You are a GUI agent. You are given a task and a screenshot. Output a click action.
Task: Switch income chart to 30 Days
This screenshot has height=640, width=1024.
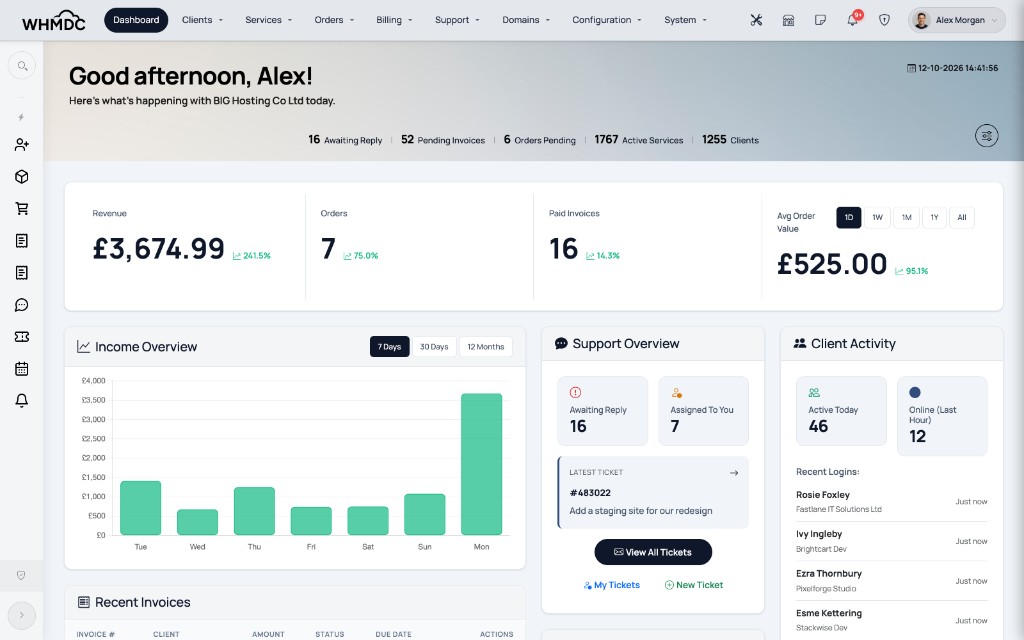434,347
